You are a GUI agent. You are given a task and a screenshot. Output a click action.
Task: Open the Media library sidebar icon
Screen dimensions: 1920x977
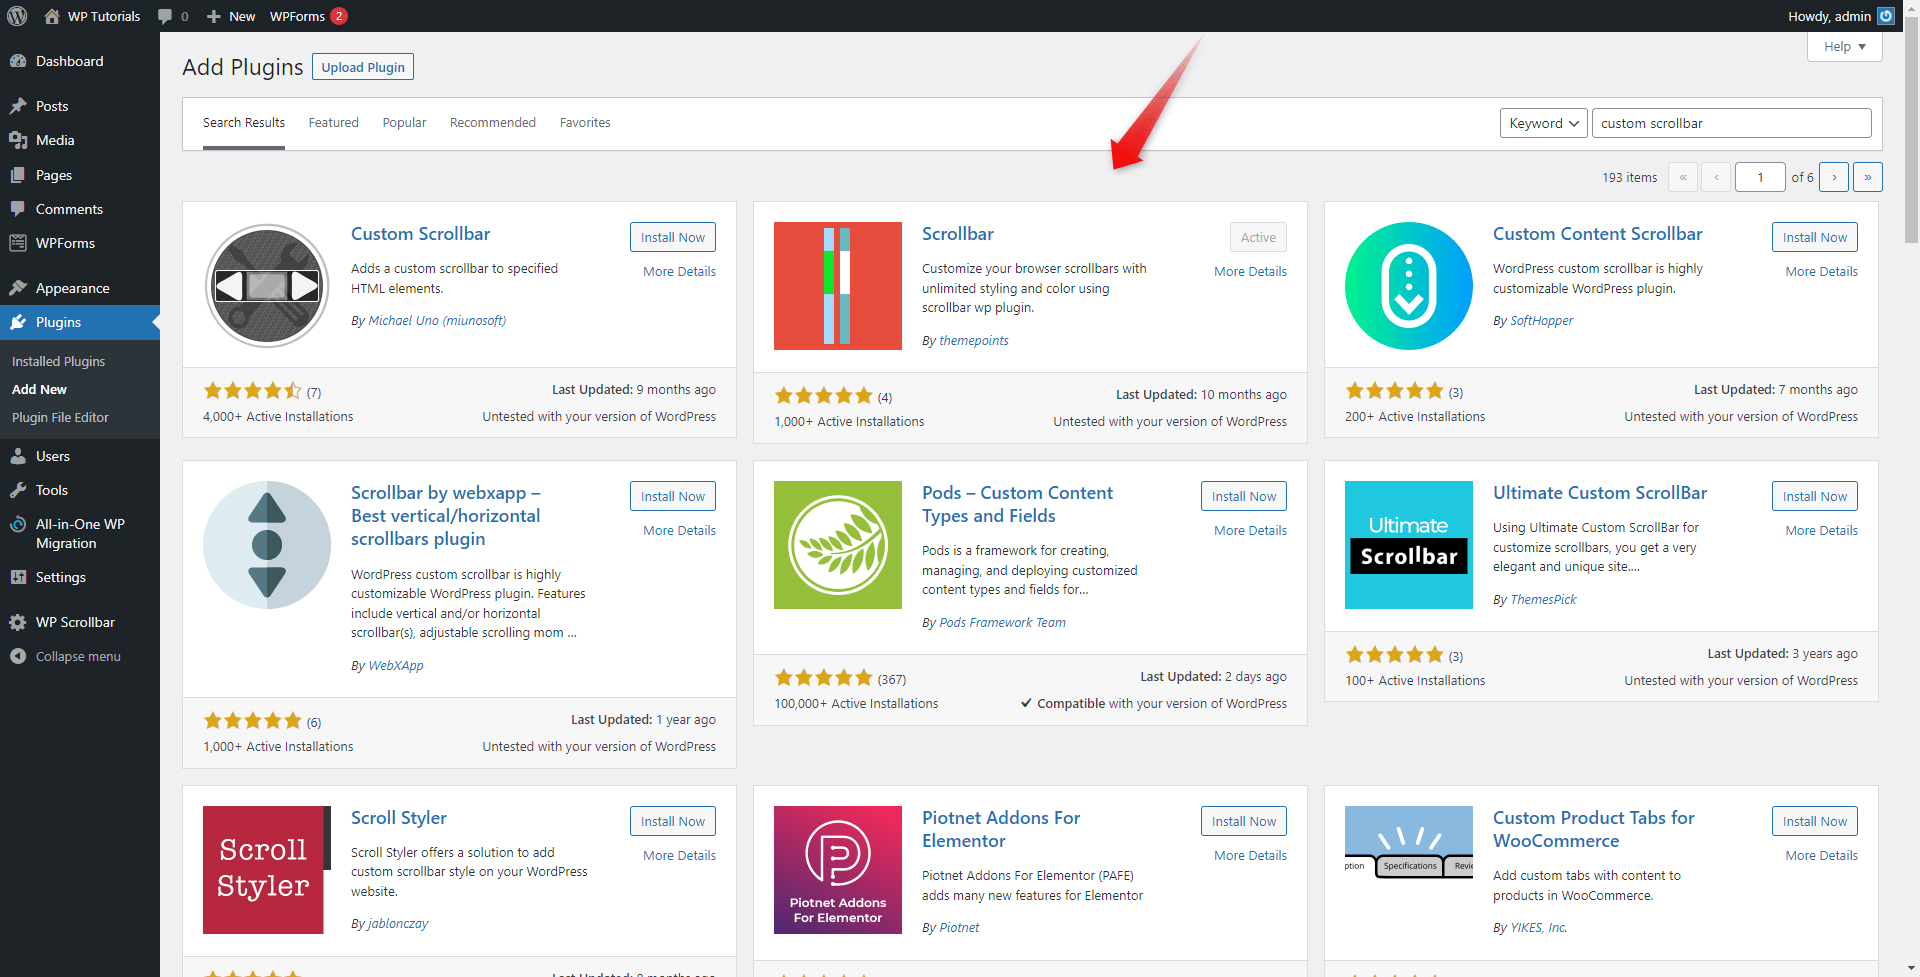pos(20,140)
